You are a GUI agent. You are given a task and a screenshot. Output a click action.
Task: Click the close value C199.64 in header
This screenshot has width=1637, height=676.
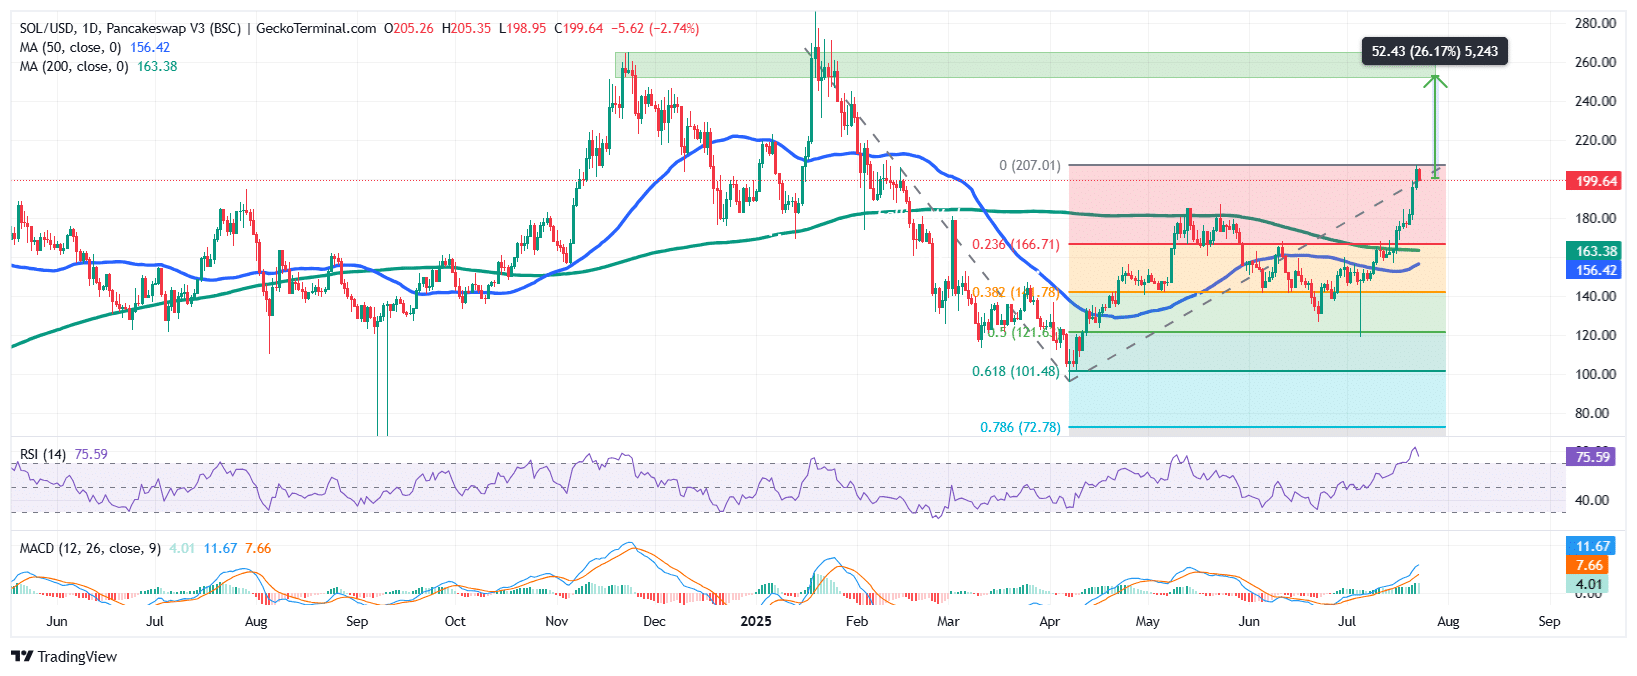point(578,28)
